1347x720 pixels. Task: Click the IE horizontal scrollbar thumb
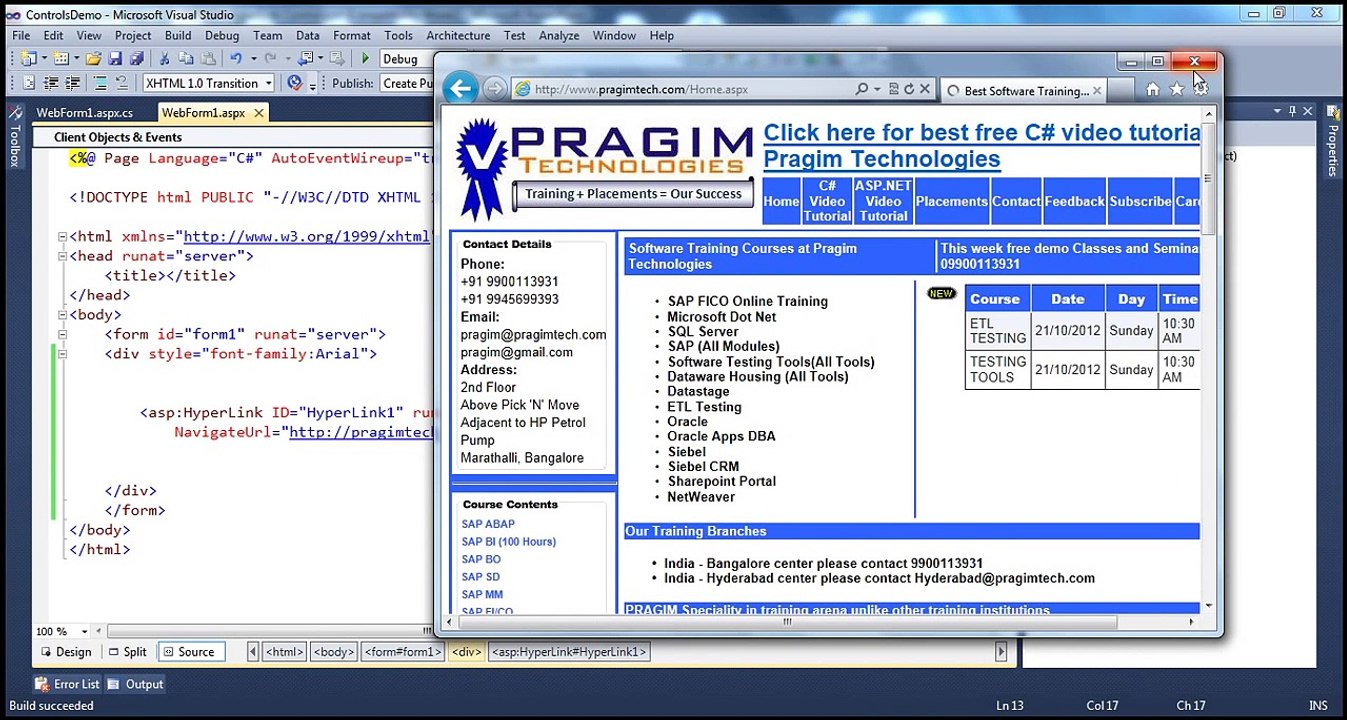(x=787, y=622)
